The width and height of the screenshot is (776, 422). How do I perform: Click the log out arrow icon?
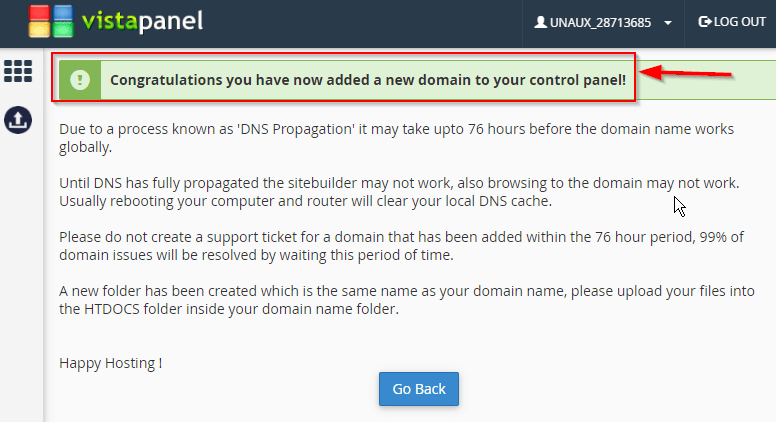coord(704,22)
